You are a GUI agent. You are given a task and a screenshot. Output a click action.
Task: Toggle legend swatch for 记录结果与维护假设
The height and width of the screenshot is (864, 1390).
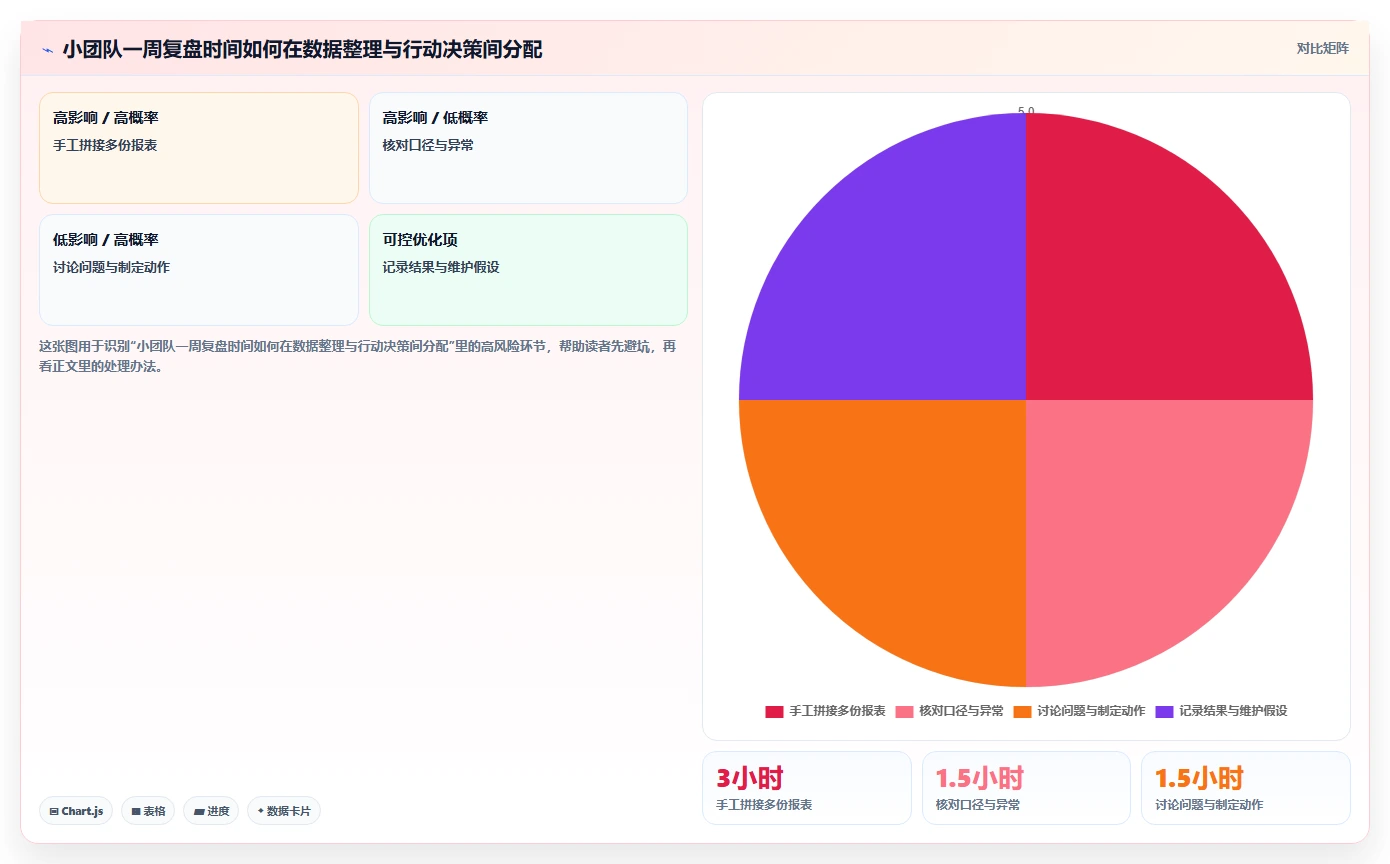point(1164,711)
